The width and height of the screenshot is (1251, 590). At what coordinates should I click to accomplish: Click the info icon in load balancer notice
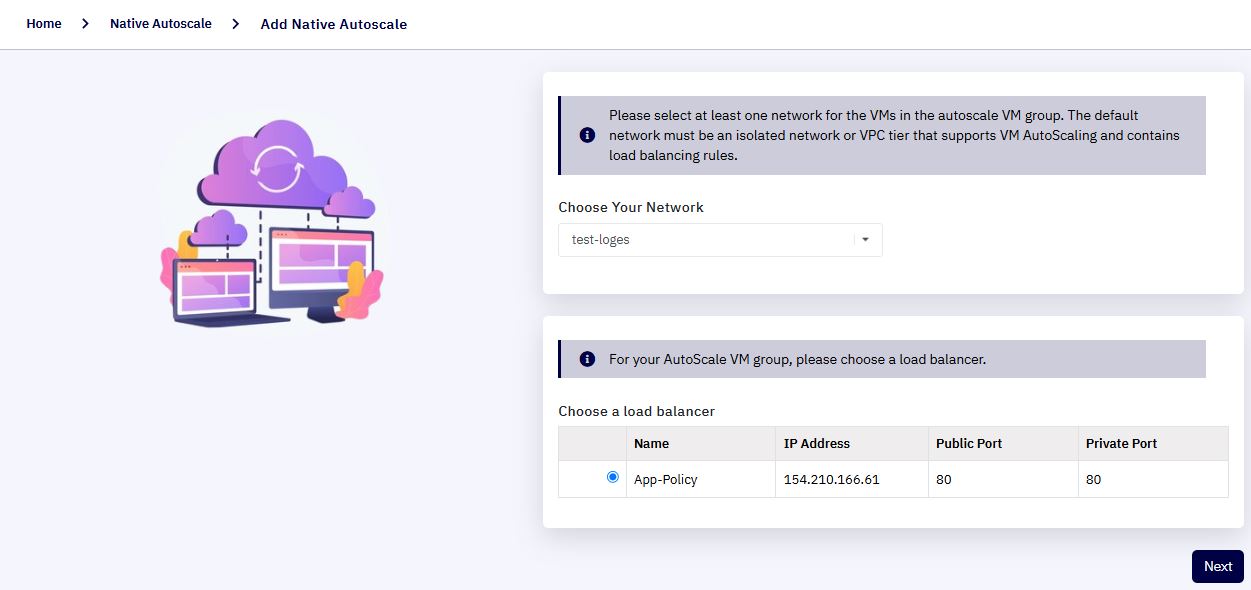[587, 359]
